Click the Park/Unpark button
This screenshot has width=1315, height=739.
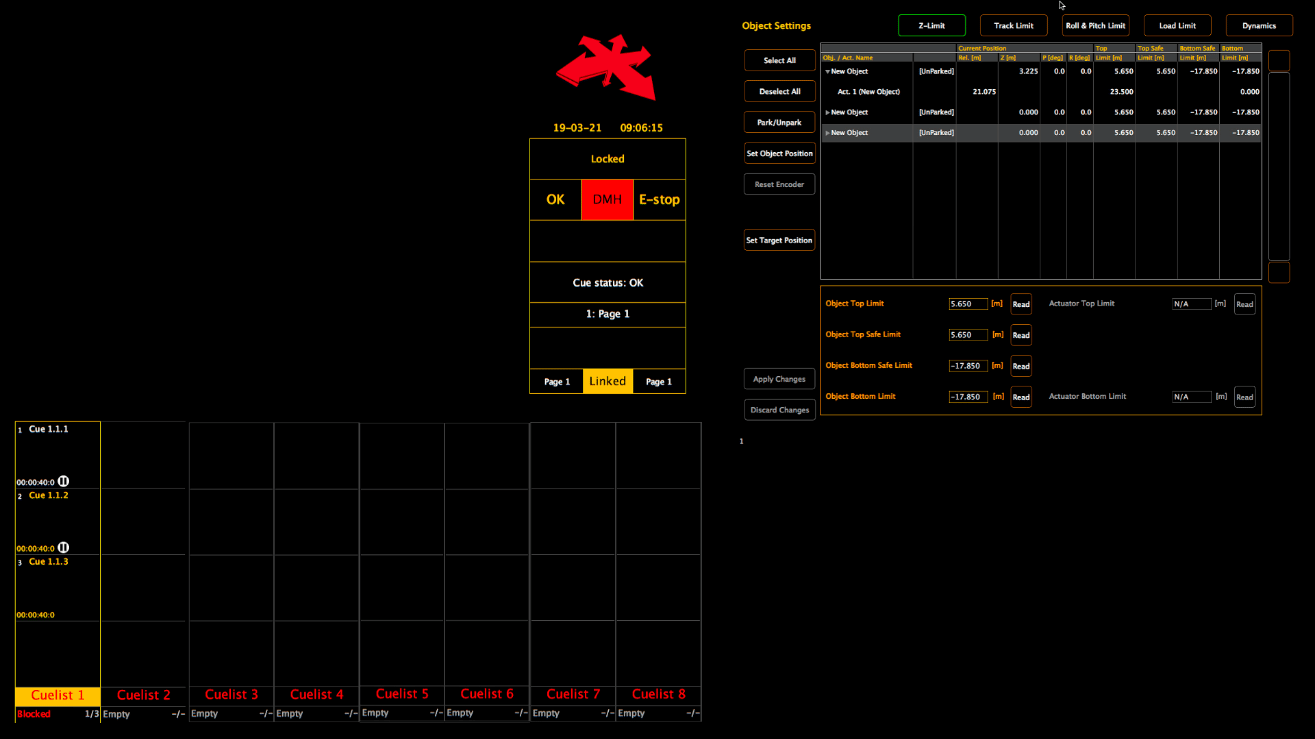(x=779, y=122)
